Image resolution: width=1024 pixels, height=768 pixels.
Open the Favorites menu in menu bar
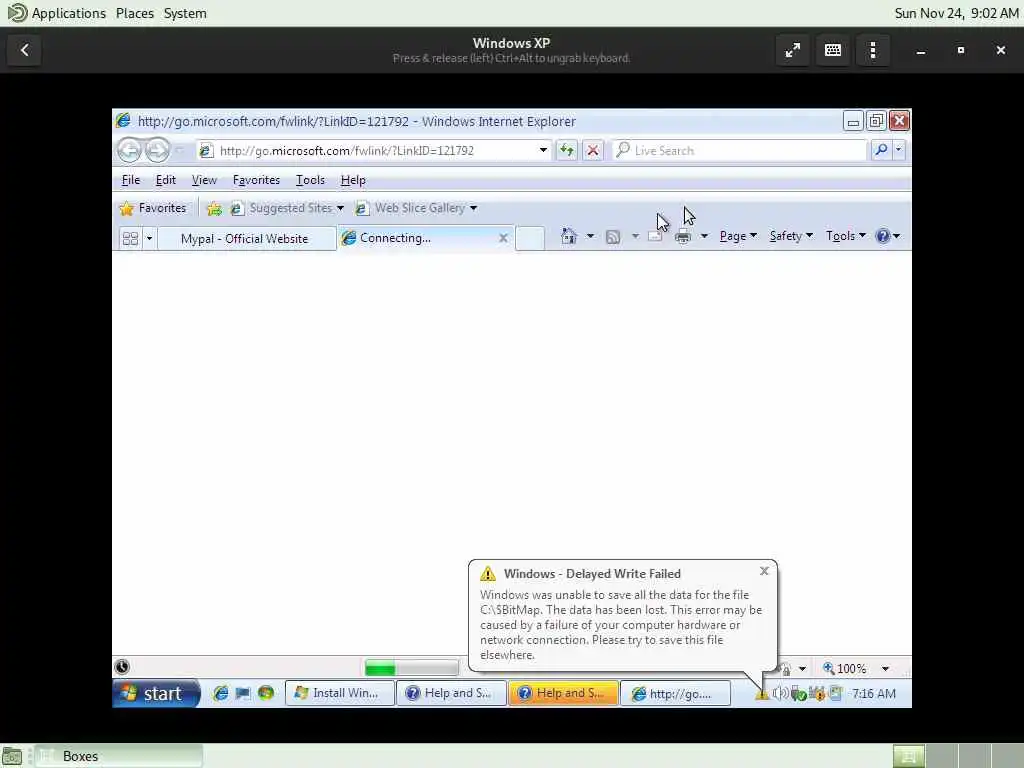(x=256, y=180)
